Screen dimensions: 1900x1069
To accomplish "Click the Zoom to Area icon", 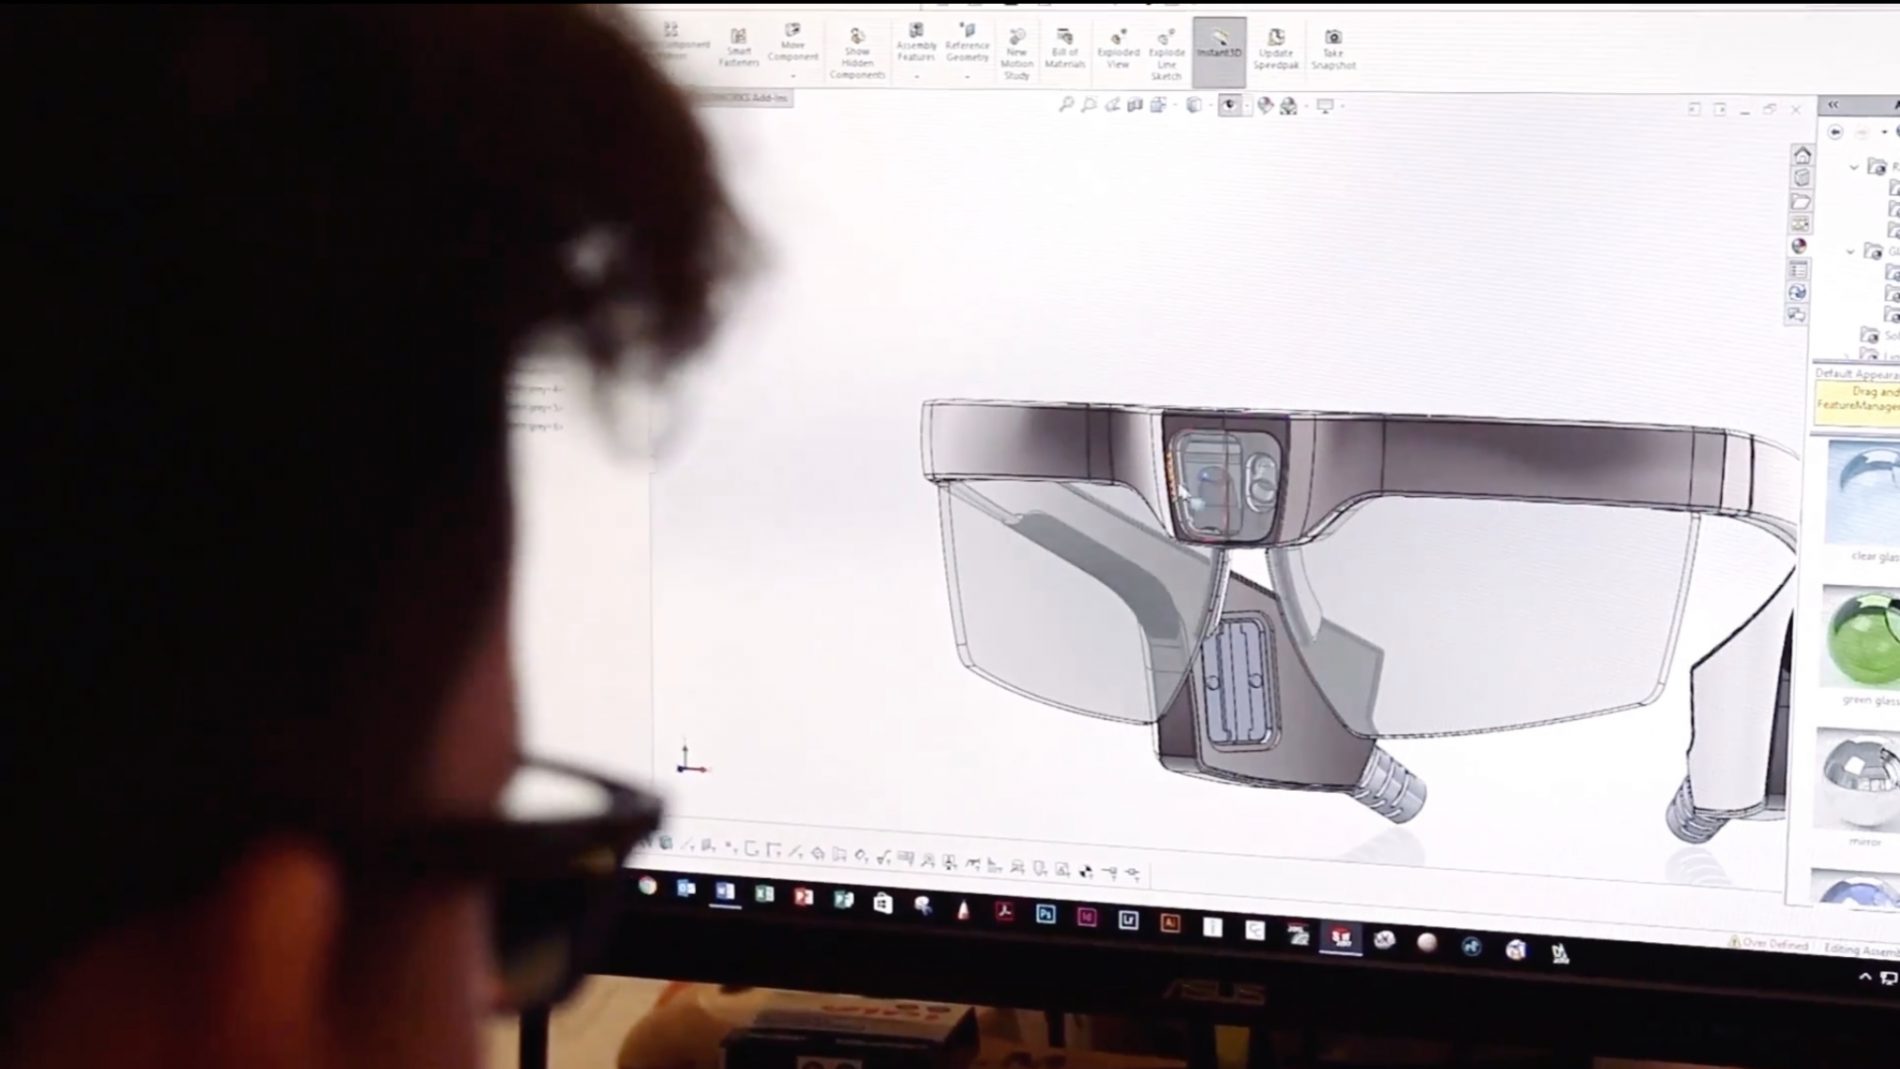I will [x=1089, y=104].
